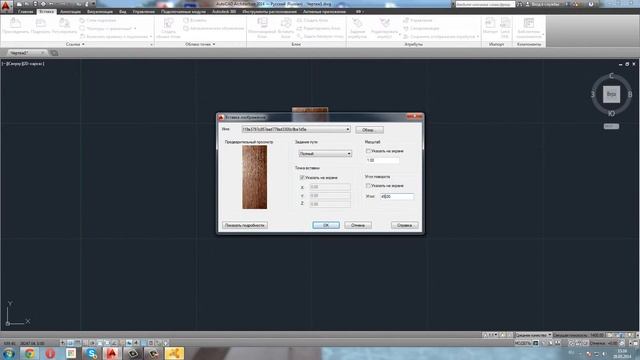Image resolution: width=640 pixels, height=360 pixels.
Task: Click the Справка (Help) button
Action: click(404, 225)
